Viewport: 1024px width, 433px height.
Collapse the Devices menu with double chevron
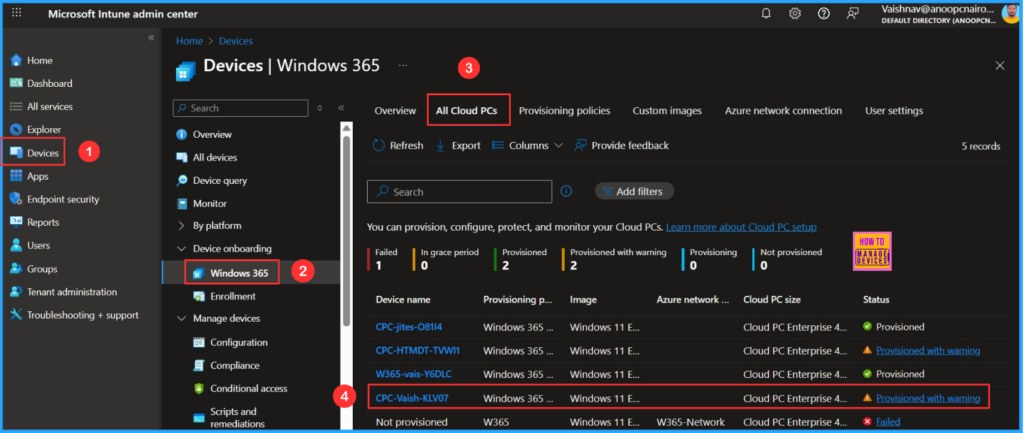click(341, 108)
